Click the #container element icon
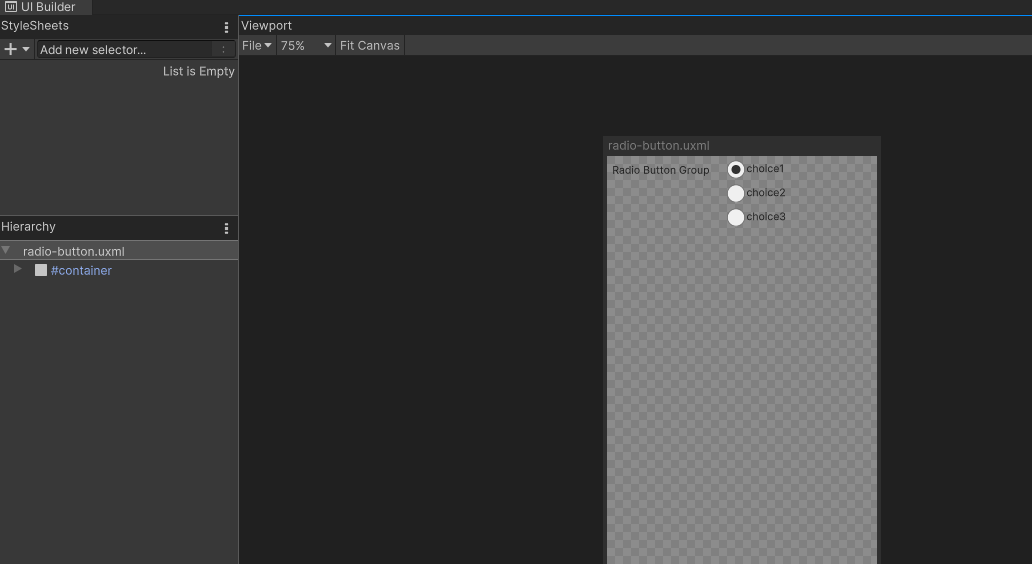The height and width of the screenshot is (564, 1032). (x=41, y=270)
